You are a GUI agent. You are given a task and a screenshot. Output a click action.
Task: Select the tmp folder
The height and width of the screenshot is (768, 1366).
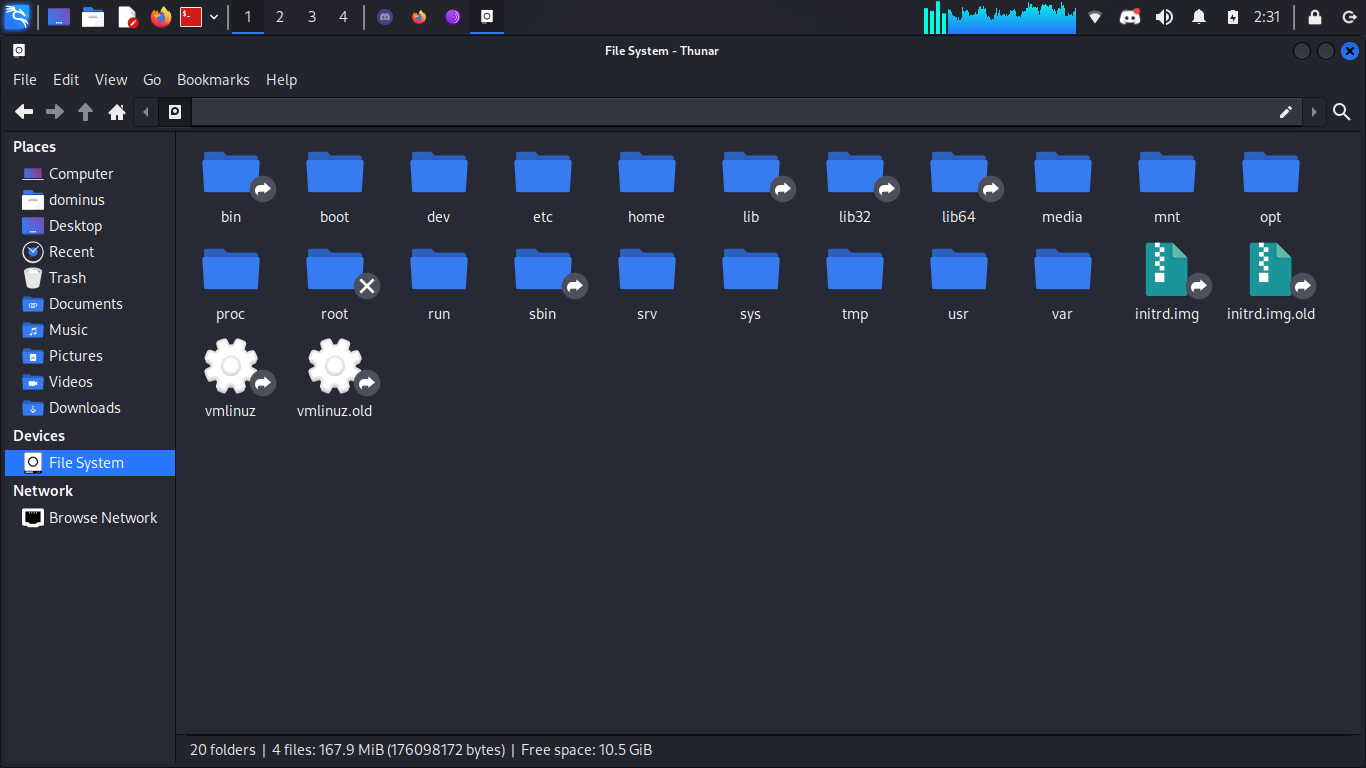click(x=855, y=270)
